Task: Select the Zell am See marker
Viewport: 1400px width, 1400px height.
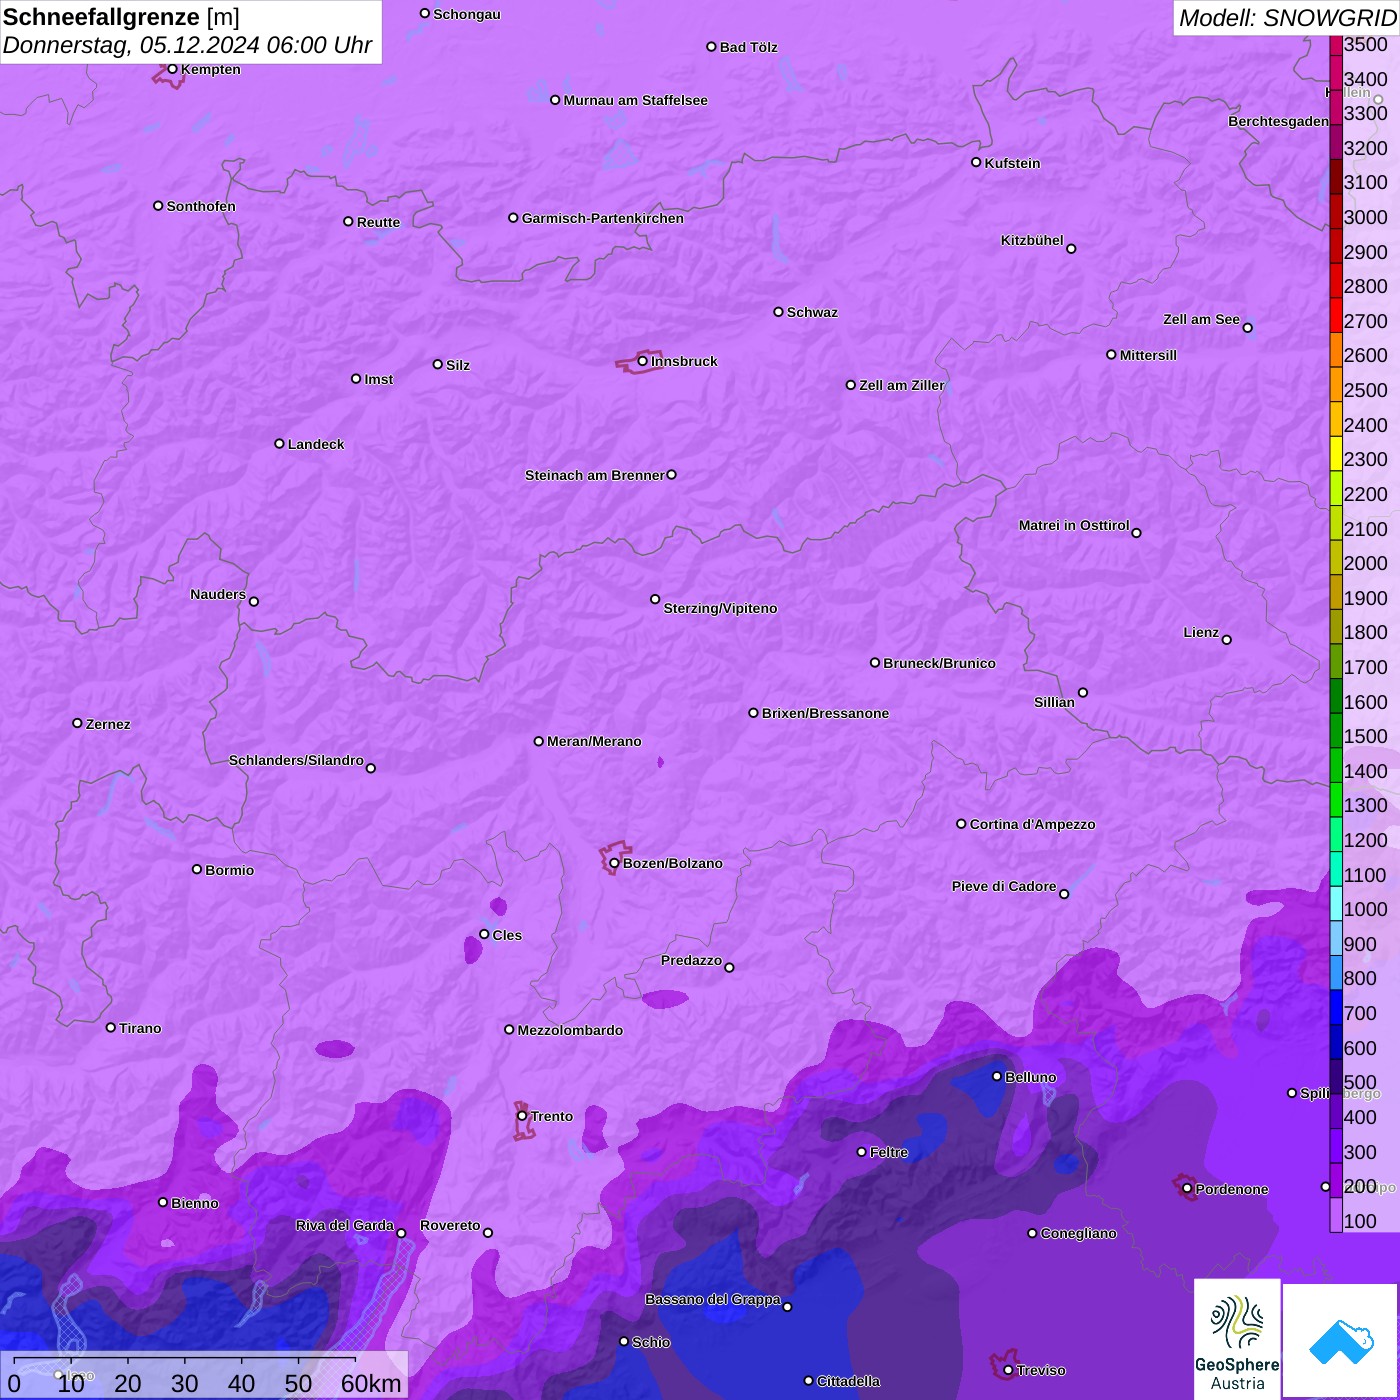Action: click(1247, 328)
